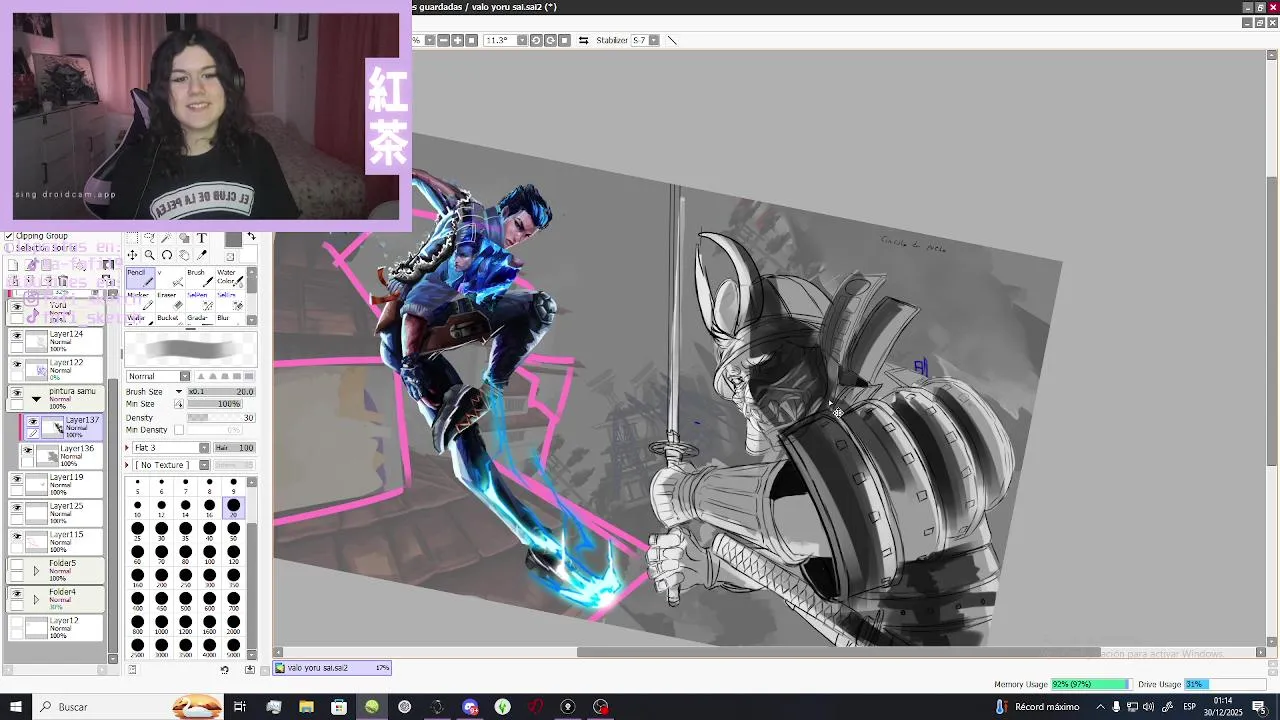Select the magic wand tool
1280x720 pixels.
coord(166,238)
